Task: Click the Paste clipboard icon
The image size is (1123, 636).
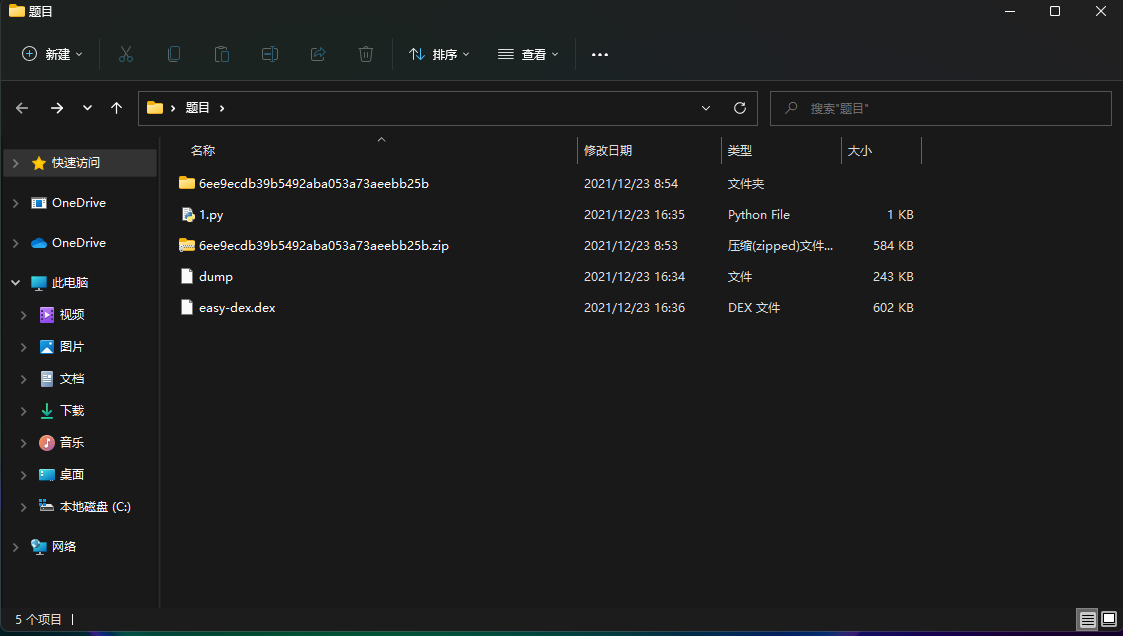Action: [222, 54]
